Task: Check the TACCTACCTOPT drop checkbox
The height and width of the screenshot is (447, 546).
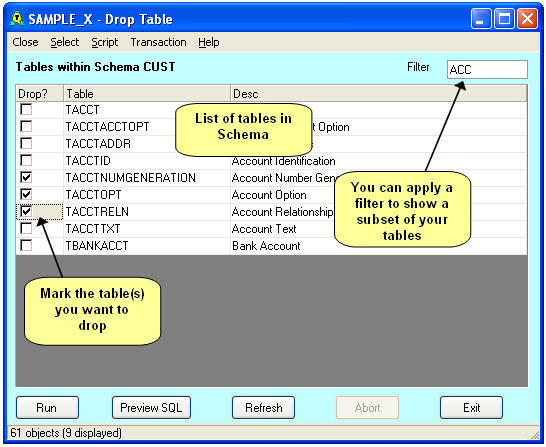Action: [x=26, y=126]
